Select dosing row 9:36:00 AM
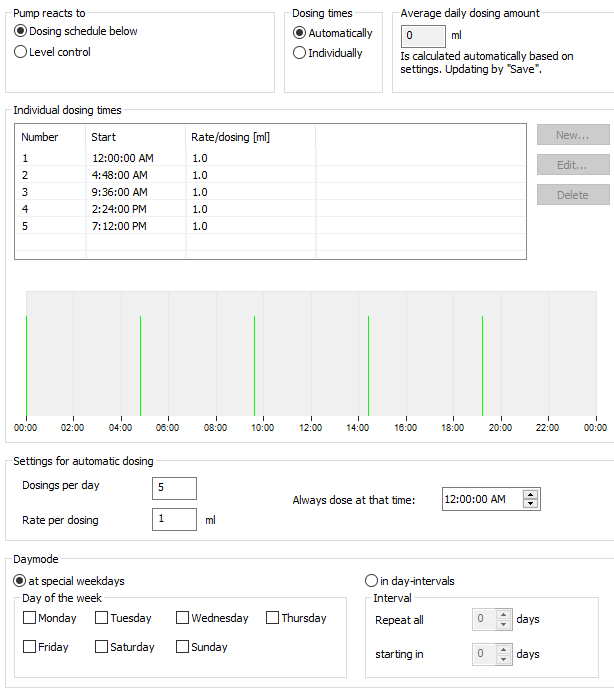614x689 pixels. coord(270,192)
